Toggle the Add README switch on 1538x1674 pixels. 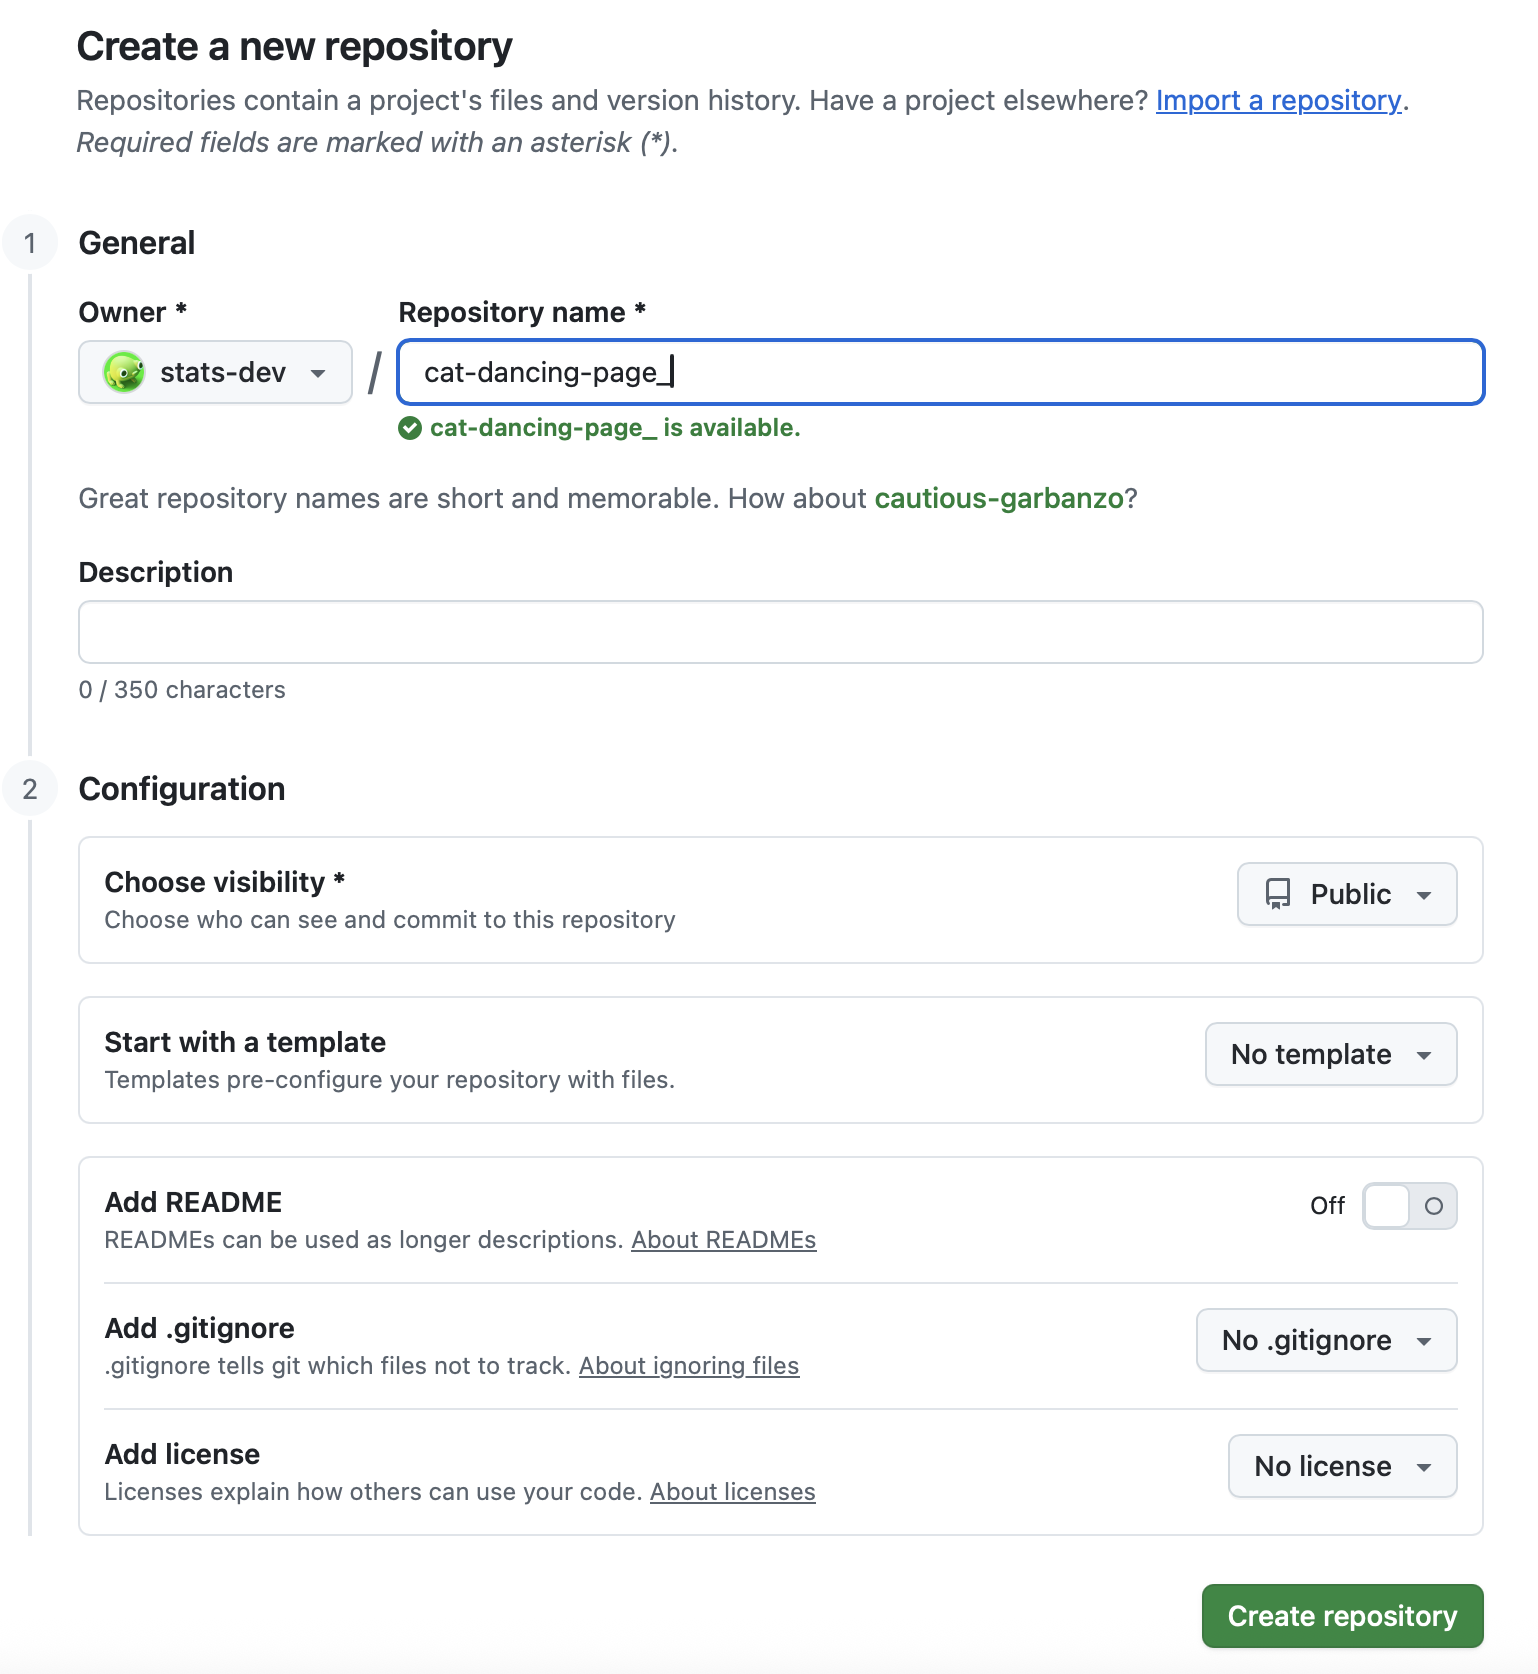click(1409, 1206)
